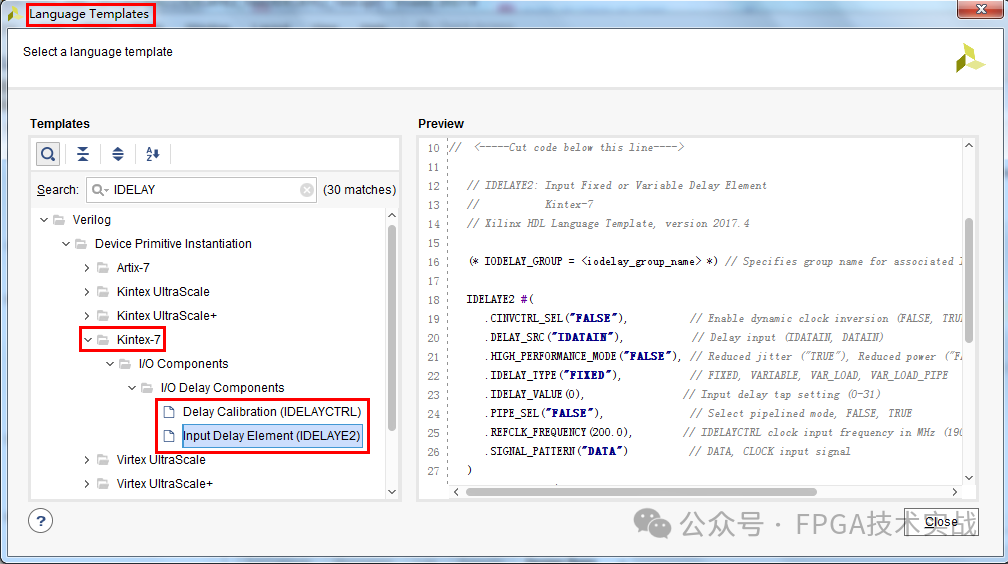Collapse the Kintex-7 tree node
The width and height of the screenshot is (1008, 564).
[88, 340]
